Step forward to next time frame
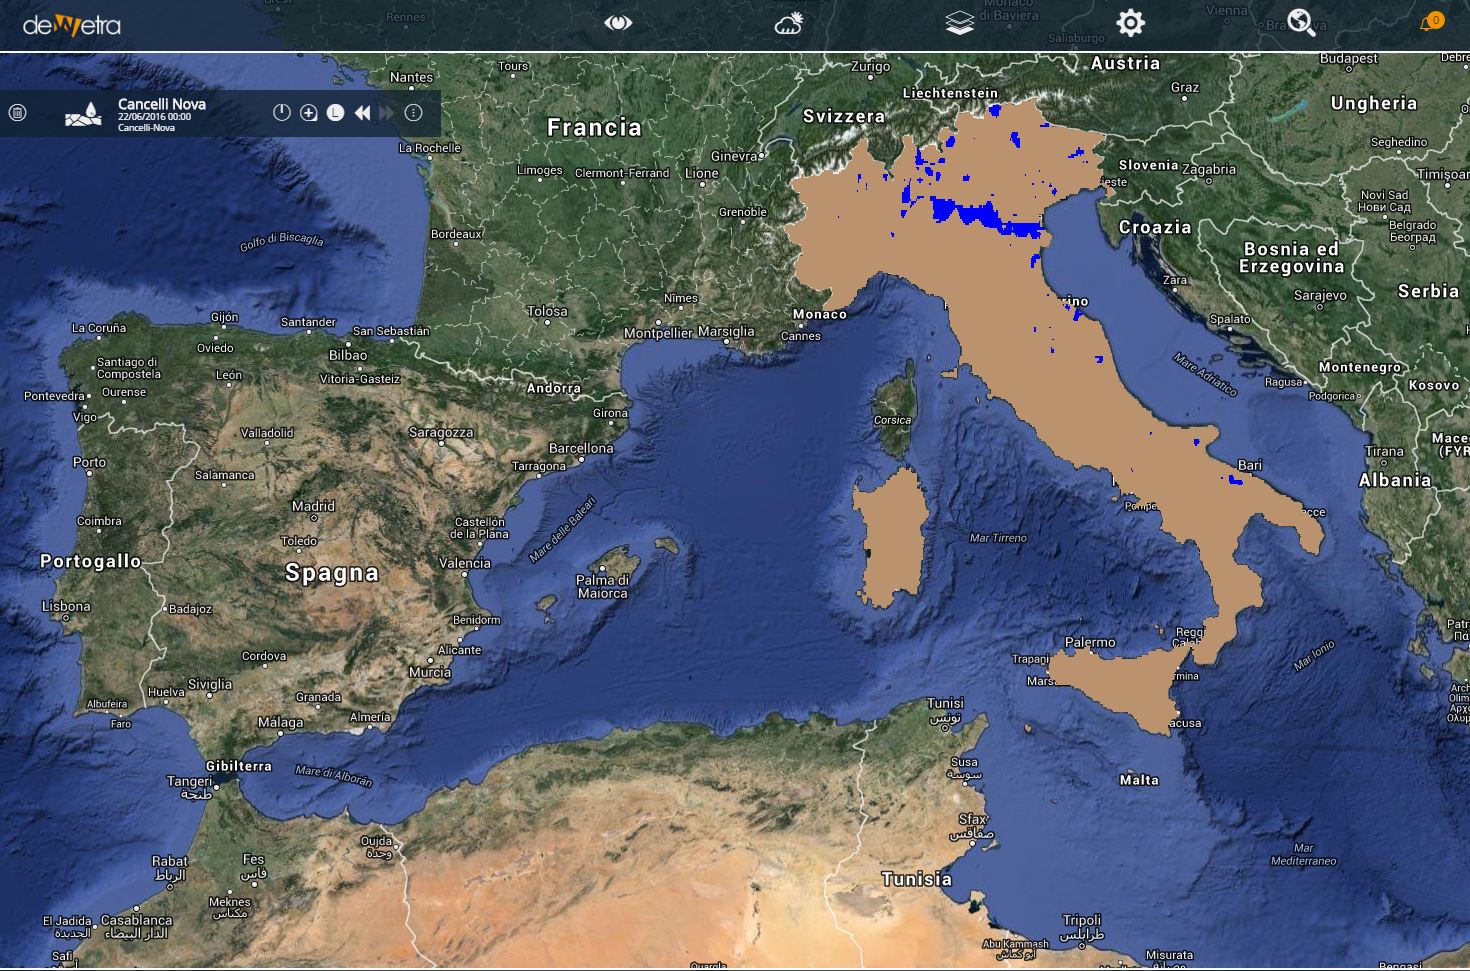The height and width of the screenshot is (971, 1470). point(387,113)
